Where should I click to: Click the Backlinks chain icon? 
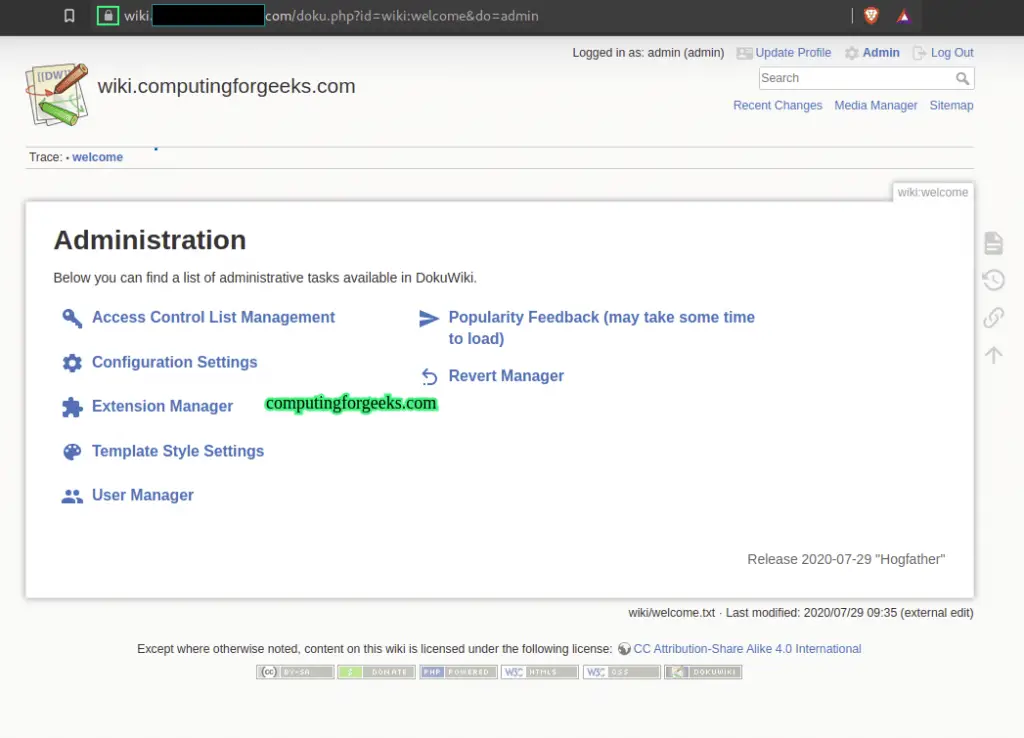click(993, 317)
